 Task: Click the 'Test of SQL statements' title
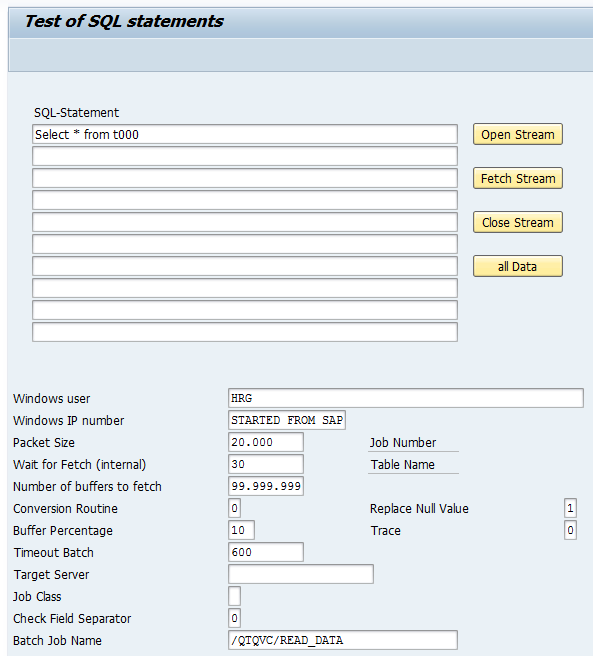pos(124,21)
